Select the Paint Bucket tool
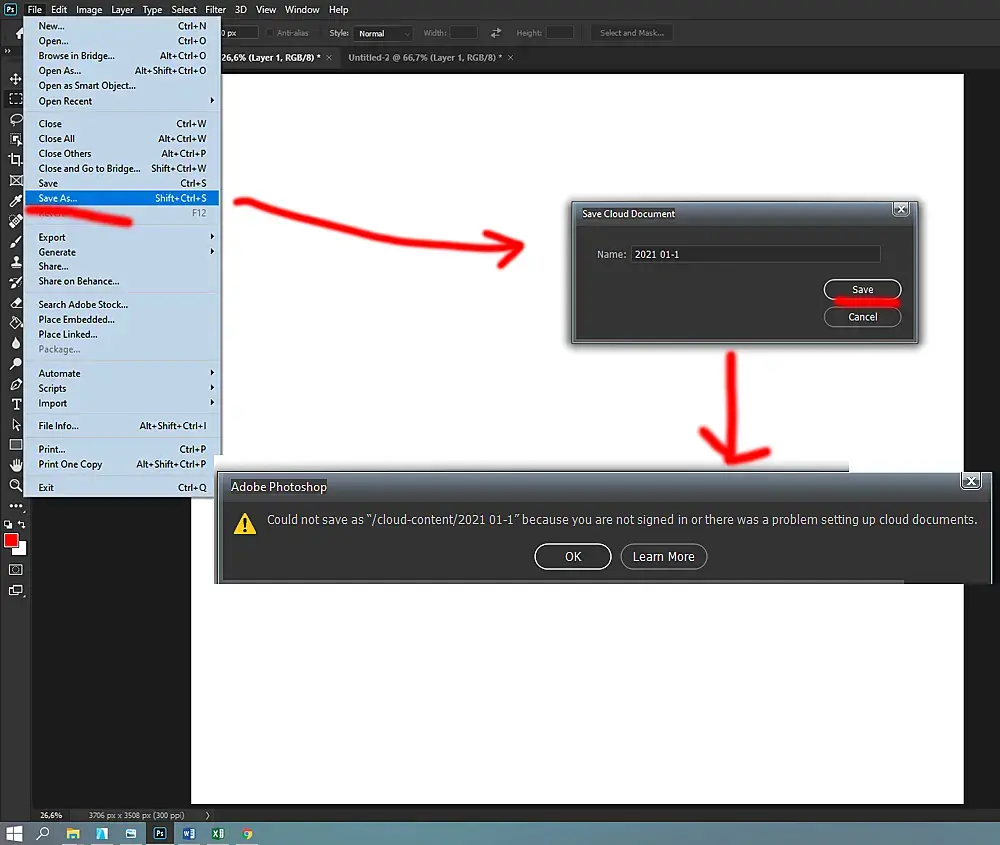 pyautogui.click(x=15, y=323)
